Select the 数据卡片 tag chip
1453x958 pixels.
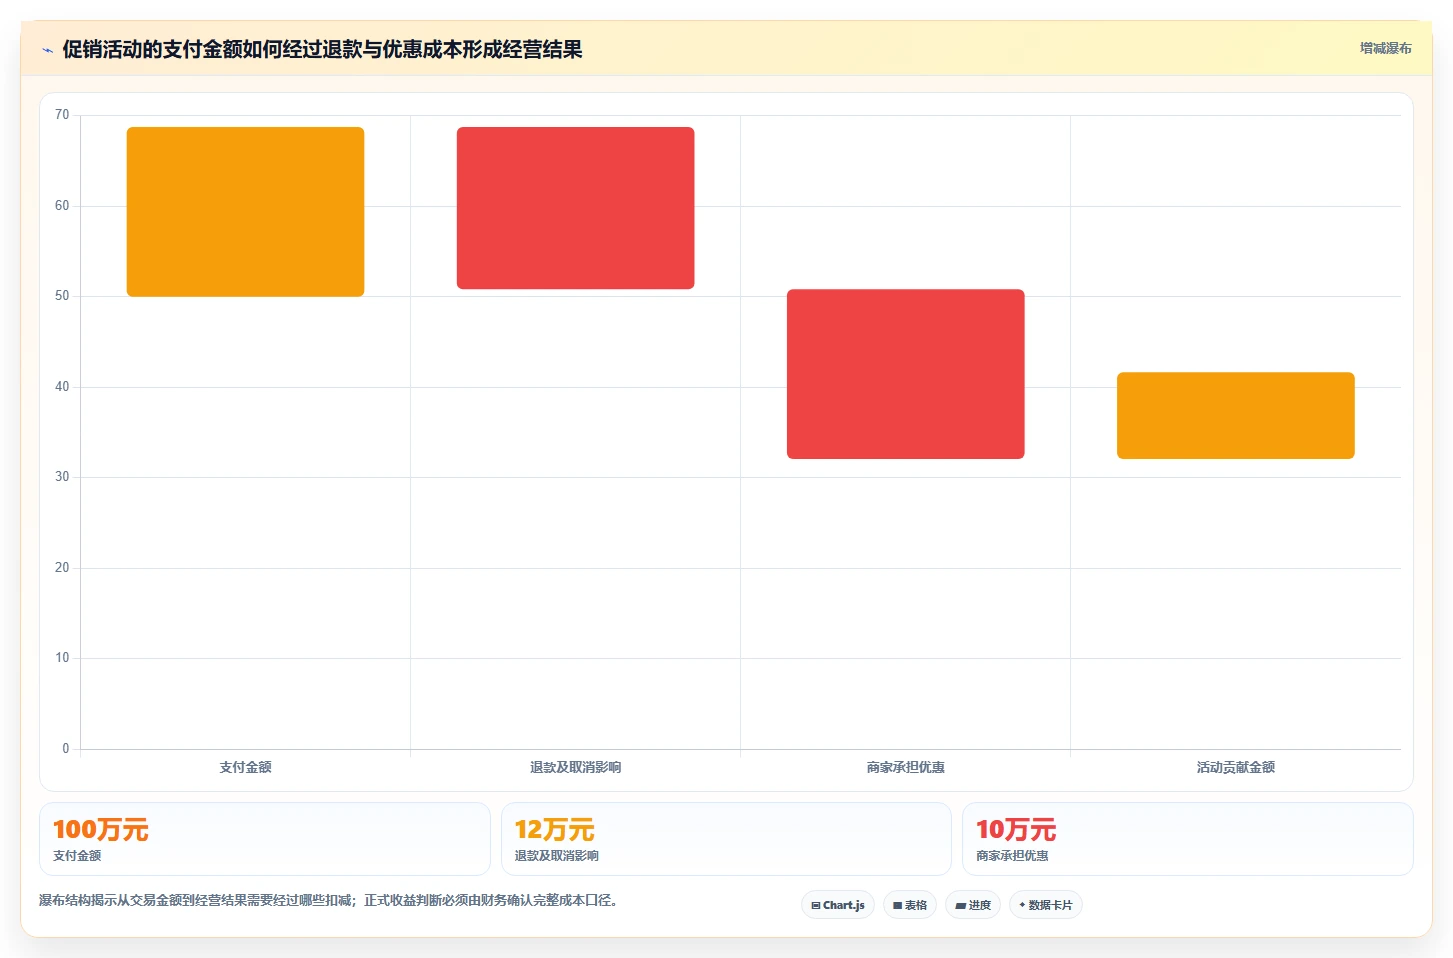pyautogui.click(x=1046, y=905)
